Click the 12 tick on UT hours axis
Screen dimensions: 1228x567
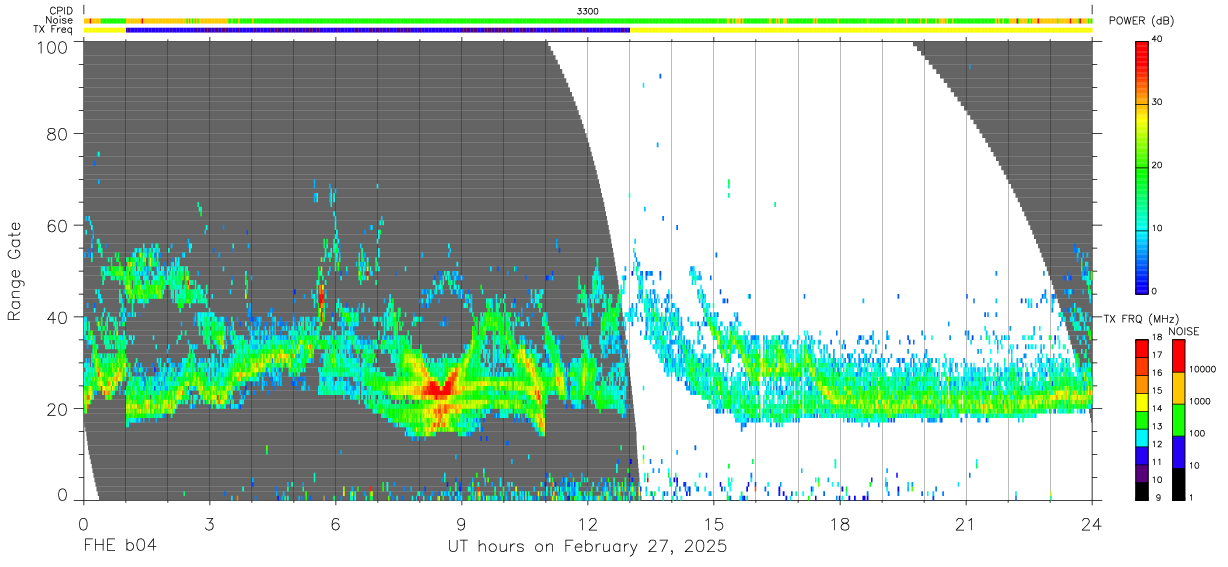click(x=587, y=523)
